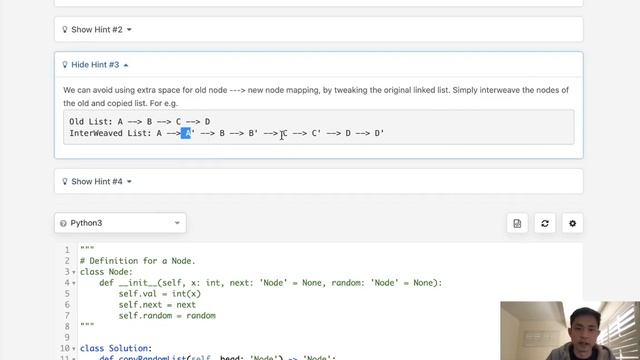Image resolution: width=640 pixels, height=360 pixels.
Task: Click the language icon inside Python3 dropdown
Action: tap(63, 223)
